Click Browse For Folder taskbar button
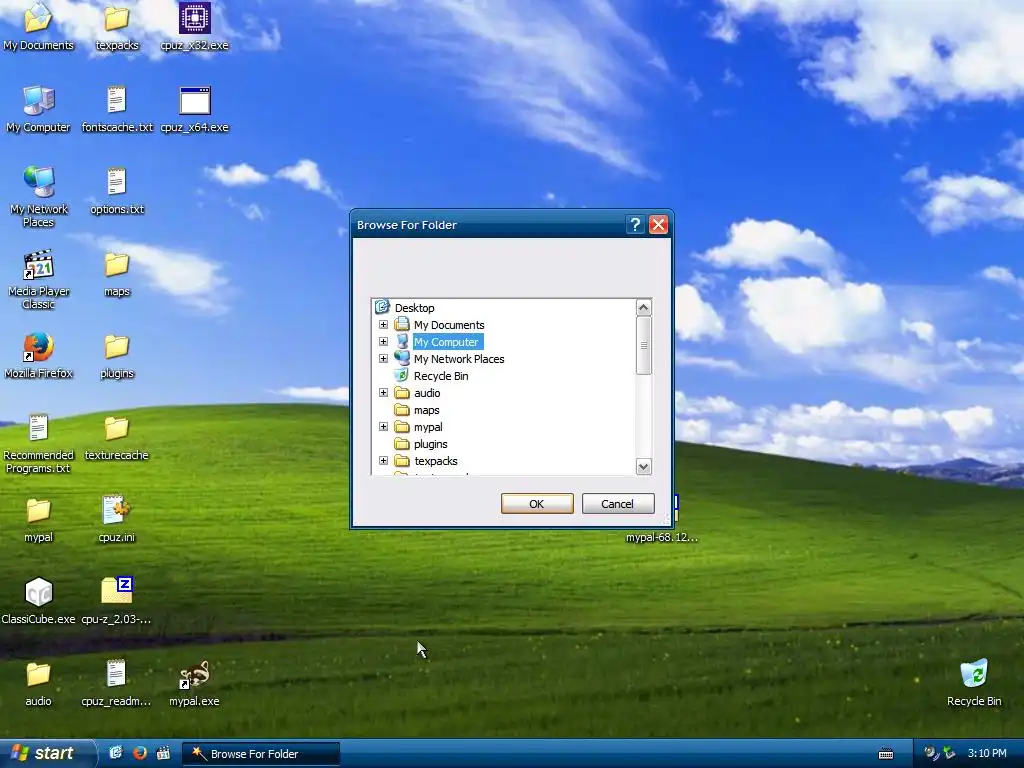This screenshot has height=768, width=1024. [261, 754]
